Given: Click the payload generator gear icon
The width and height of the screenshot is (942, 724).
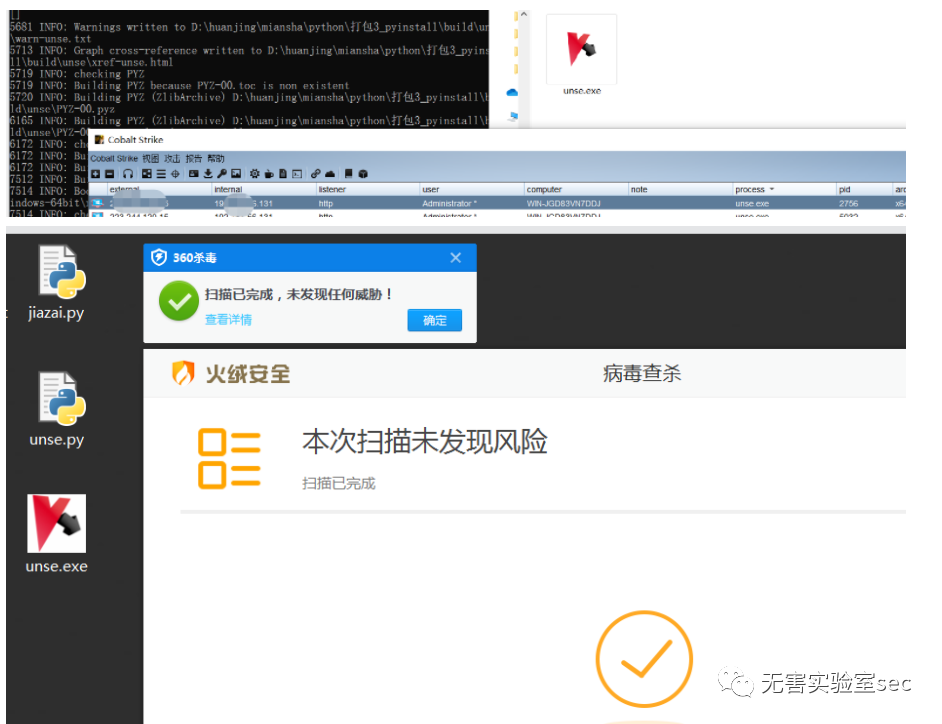Looking at the screenshot, I should (255, 174).
